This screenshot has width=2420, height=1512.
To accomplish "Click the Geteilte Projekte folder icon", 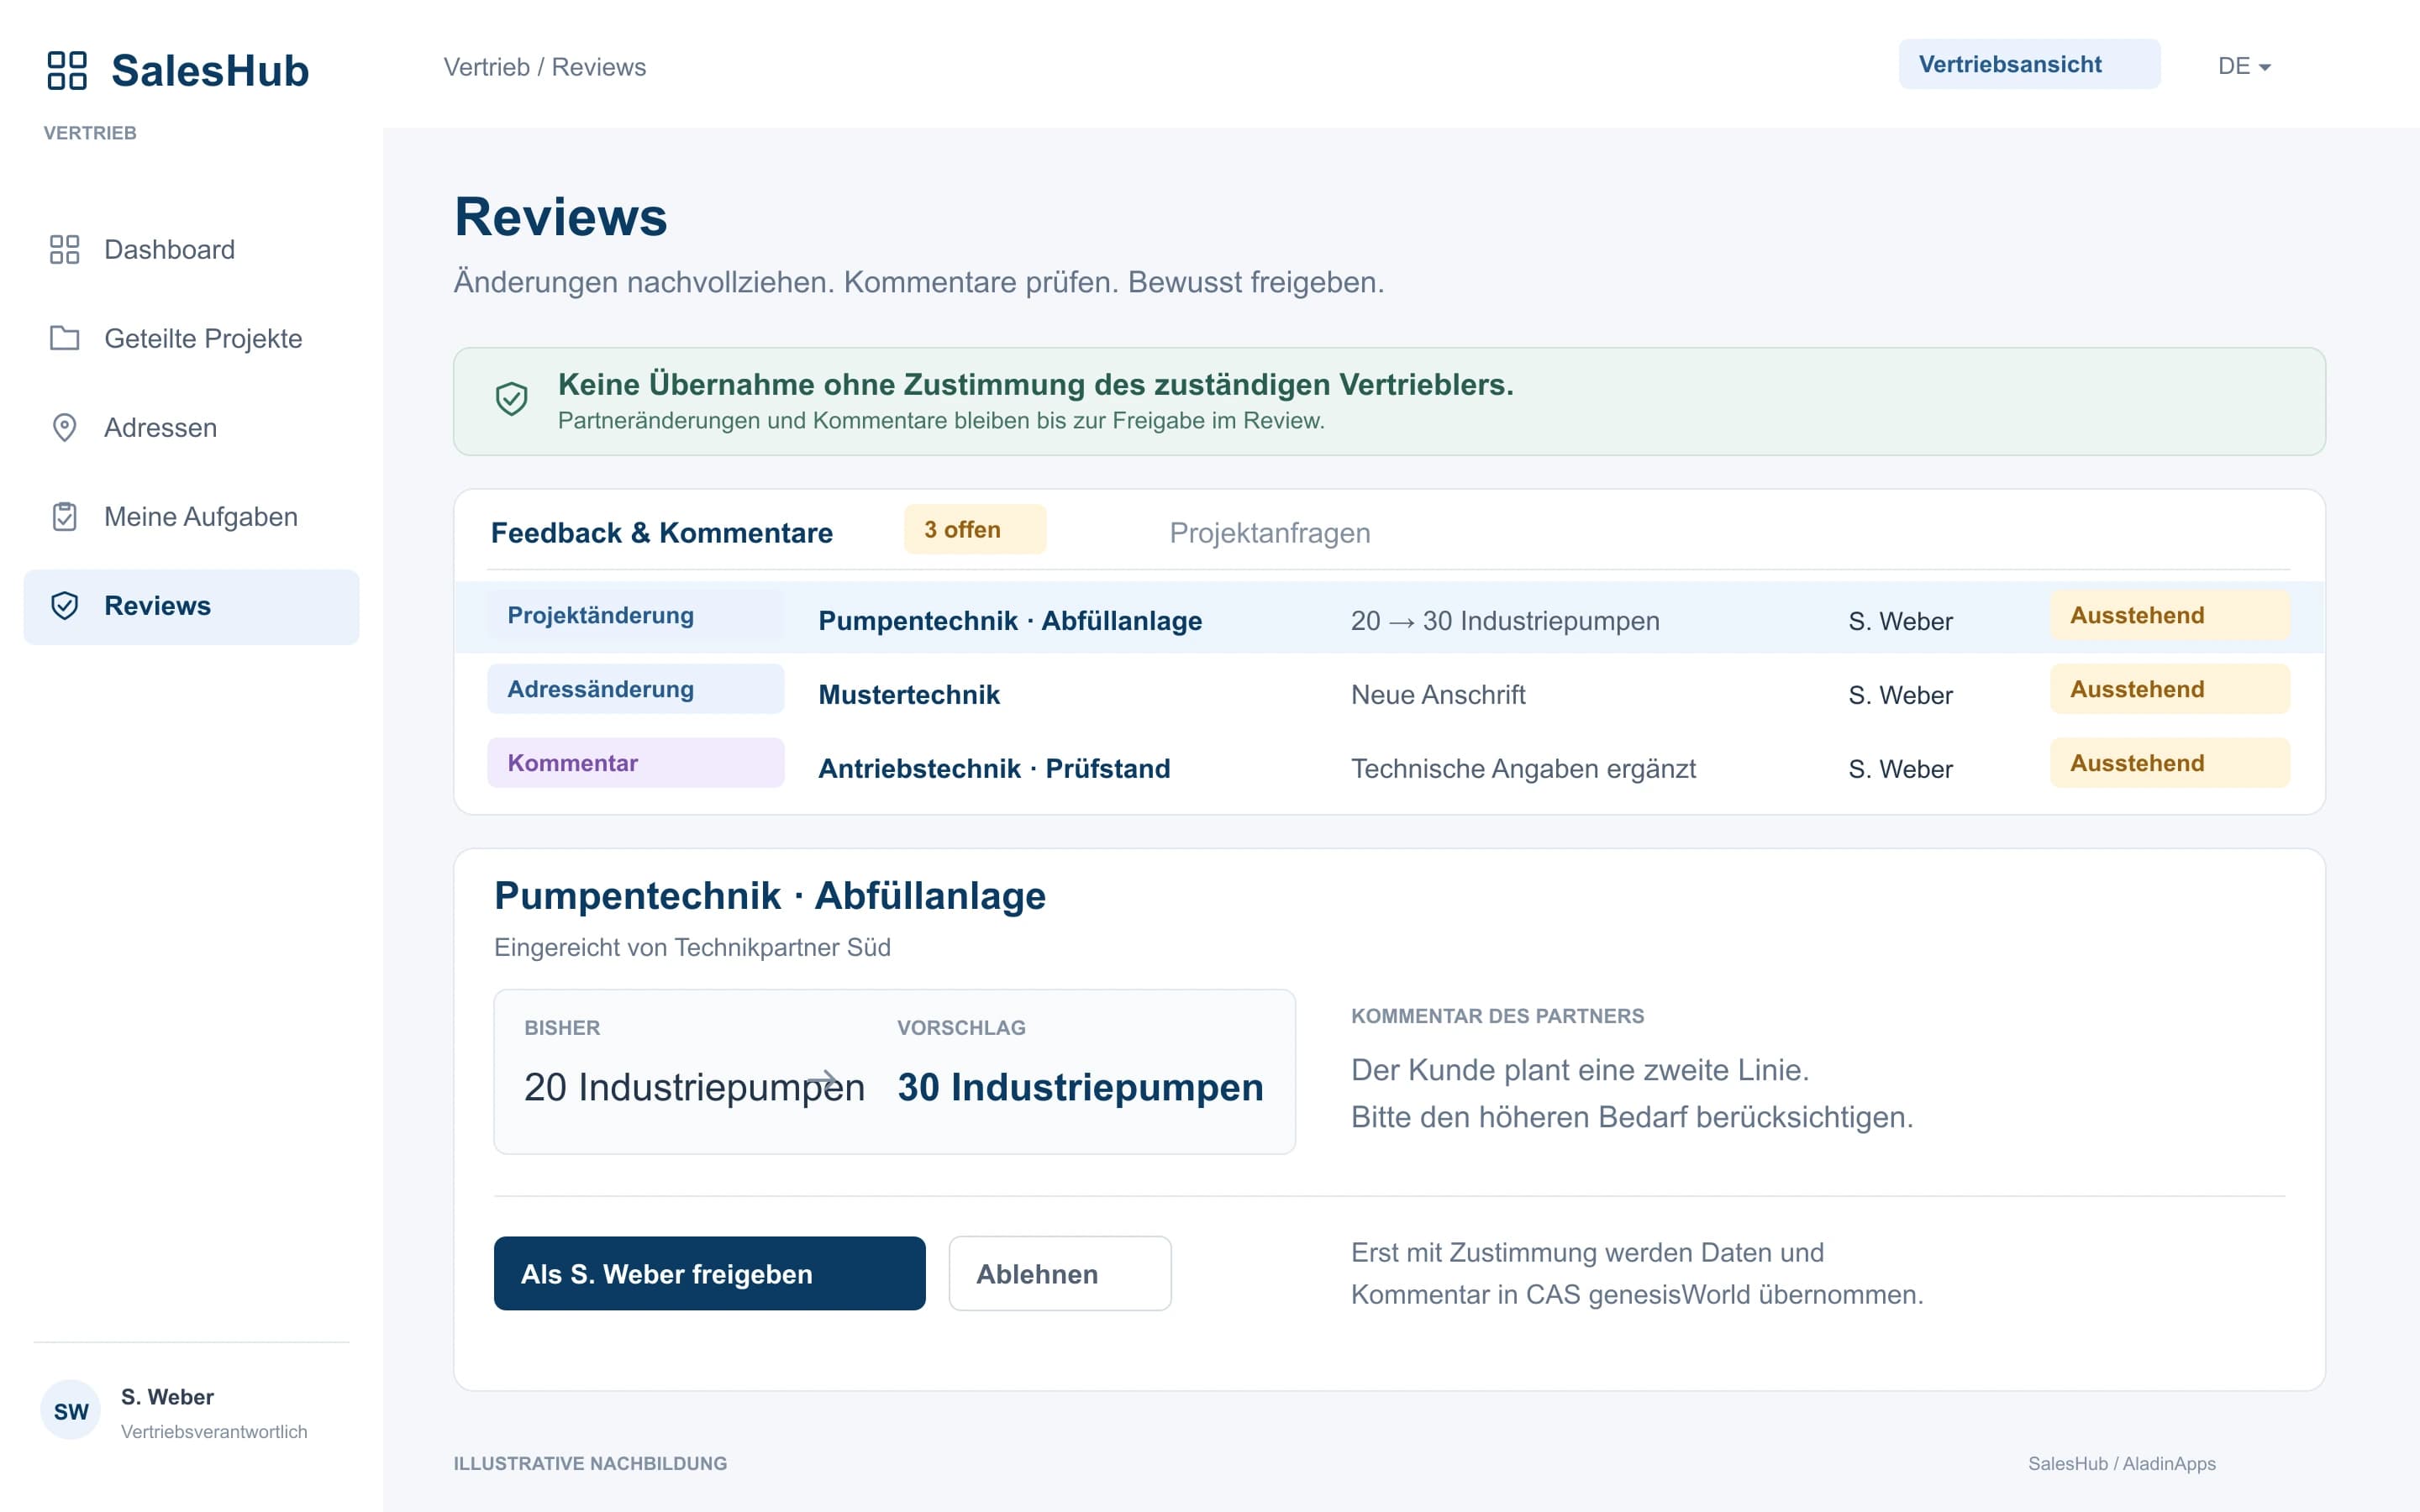I will (x=65, y=338).
